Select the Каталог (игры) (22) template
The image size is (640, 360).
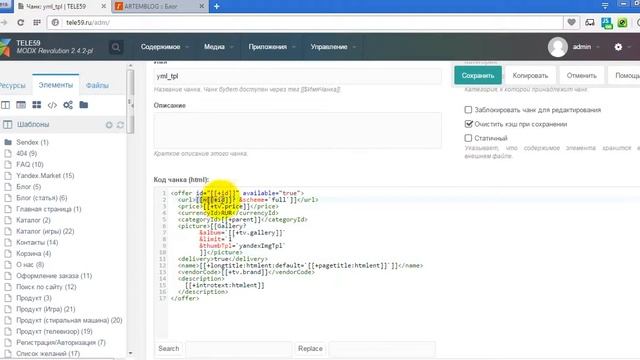[45, 231]
